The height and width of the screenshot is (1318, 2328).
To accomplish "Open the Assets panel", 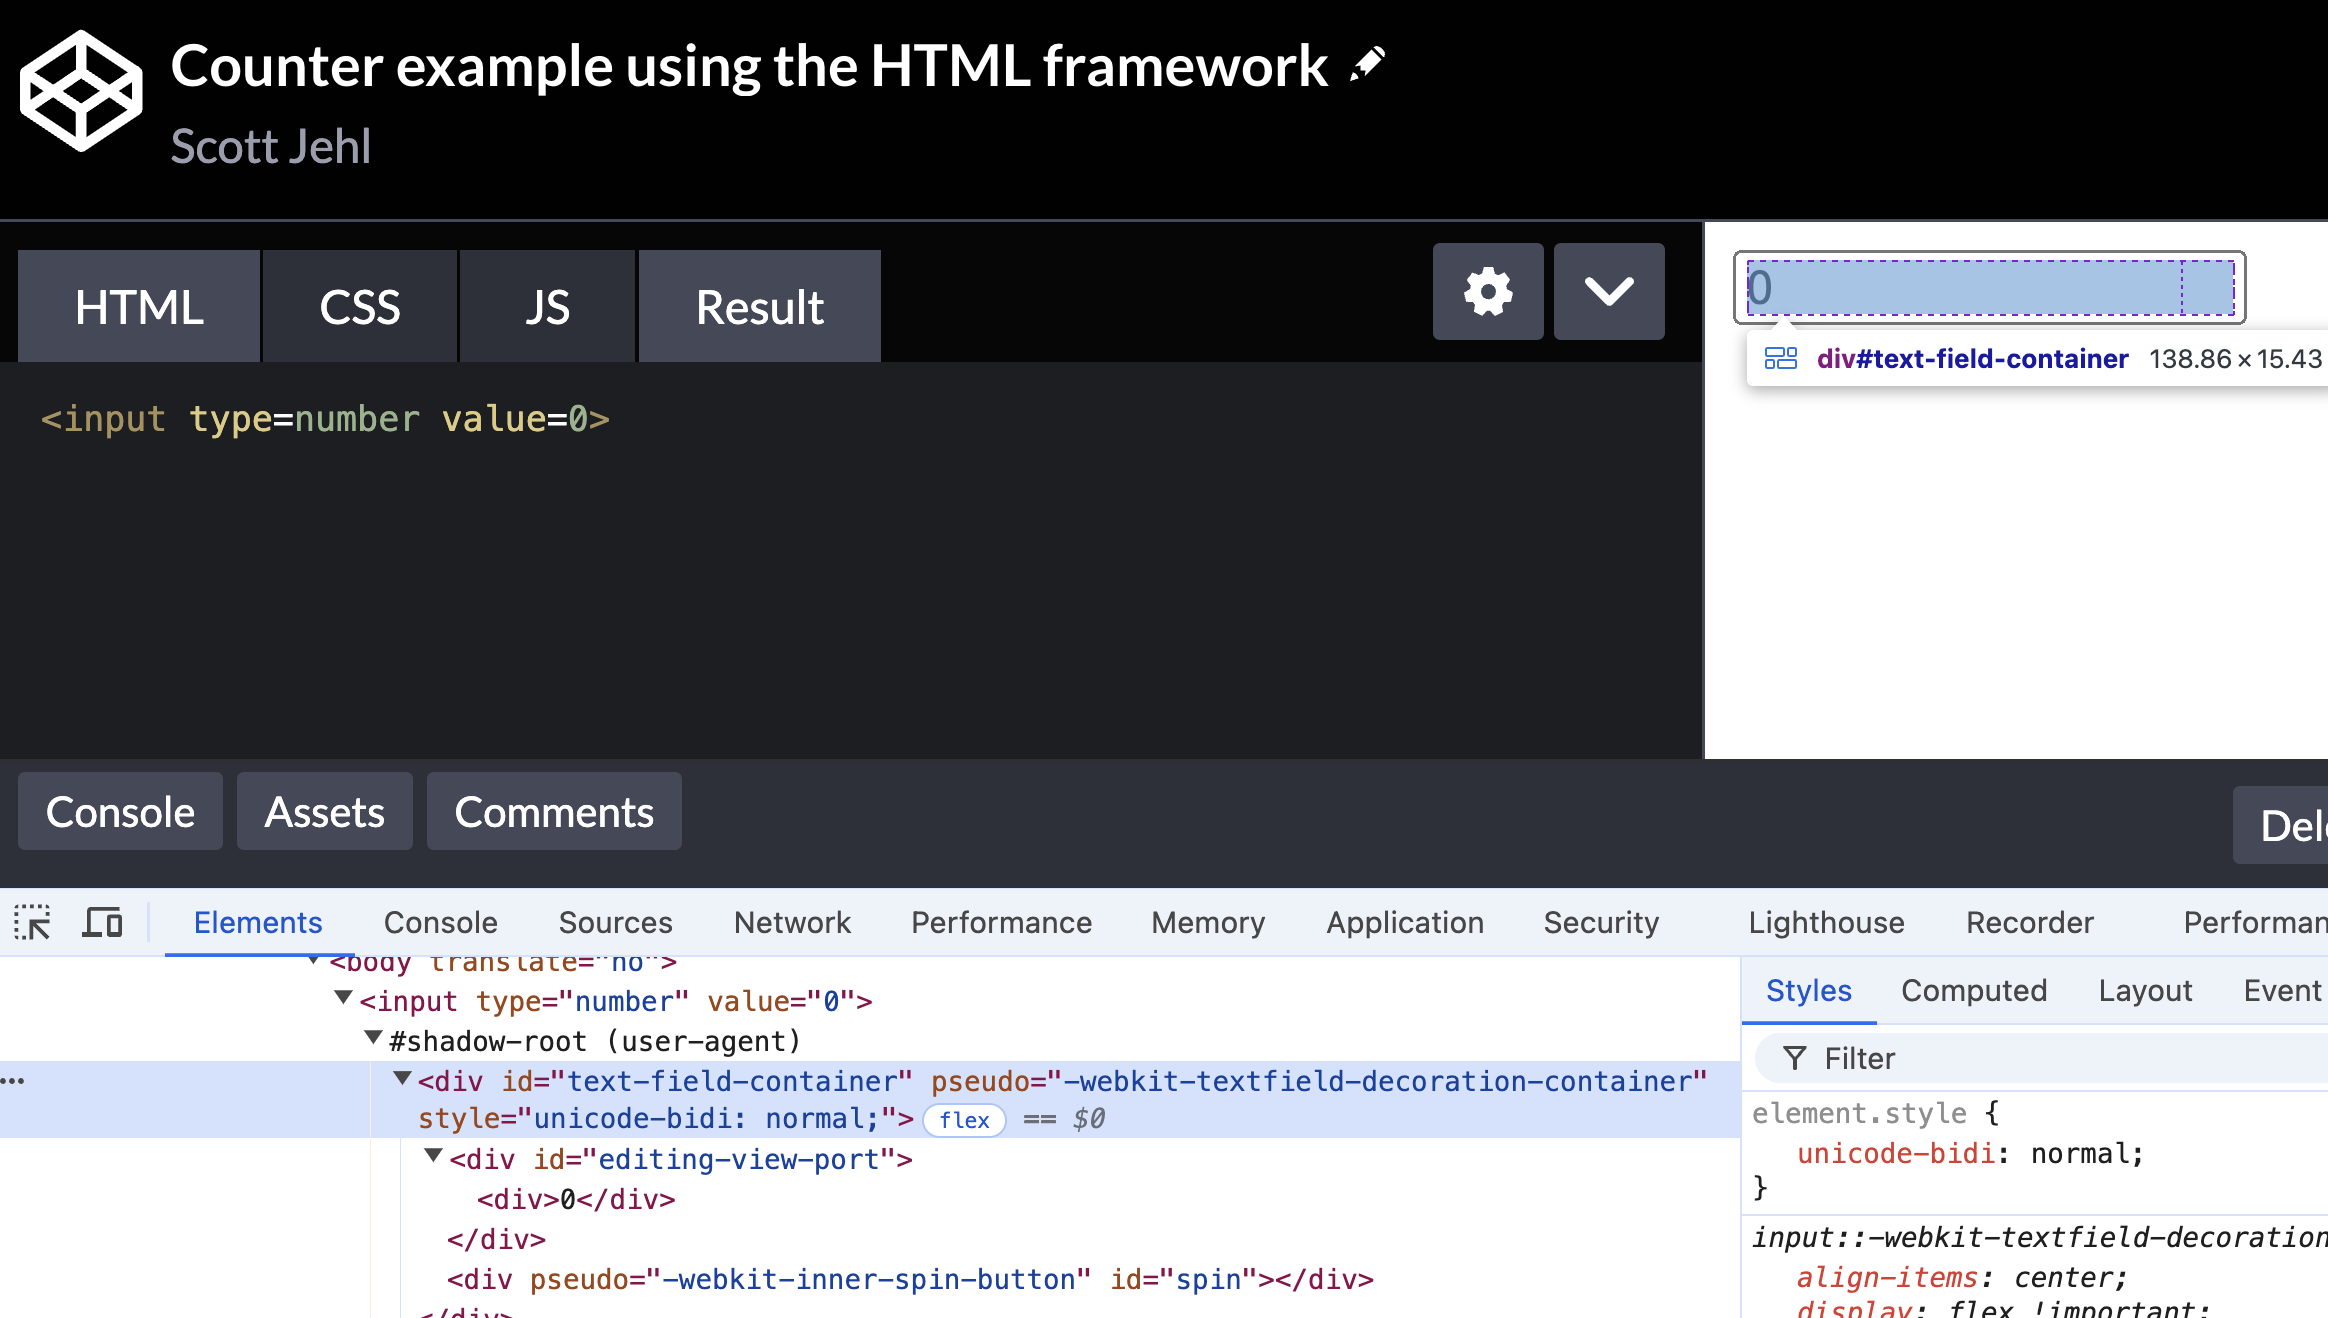I will tap(325, 811).
